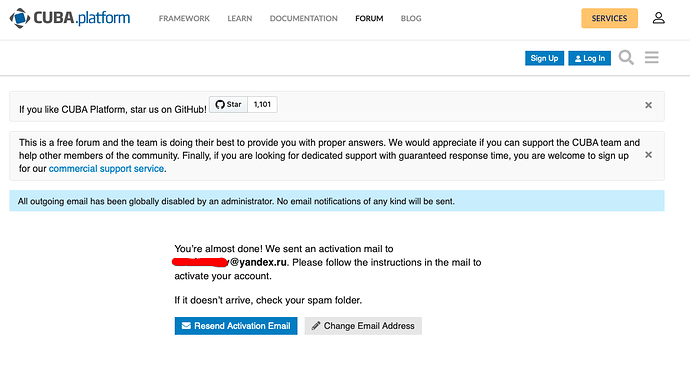
Task: Click Change Email Address button
Action: coord(363,326)
